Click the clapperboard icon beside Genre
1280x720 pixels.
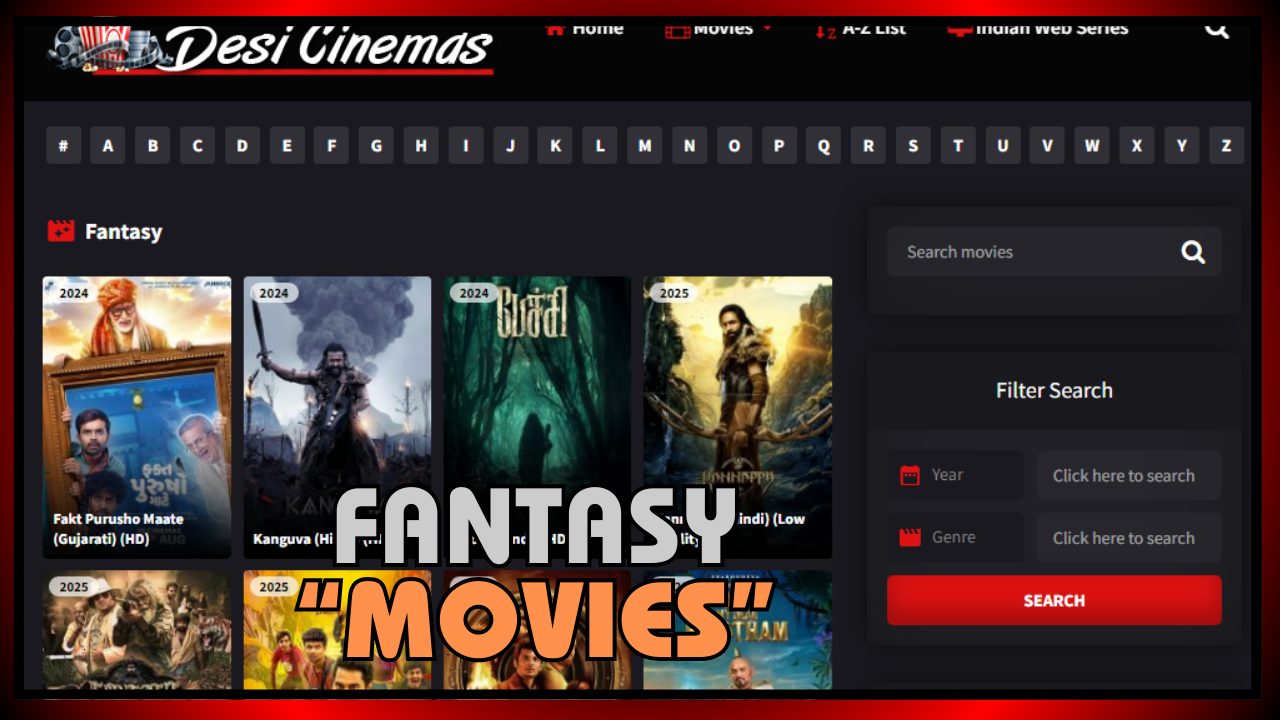(x=909, y=537)
